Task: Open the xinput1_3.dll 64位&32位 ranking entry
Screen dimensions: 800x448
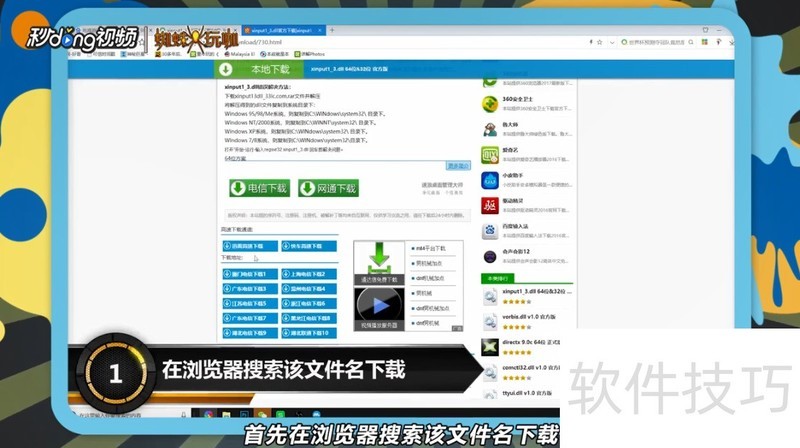Action: [537, 291]
